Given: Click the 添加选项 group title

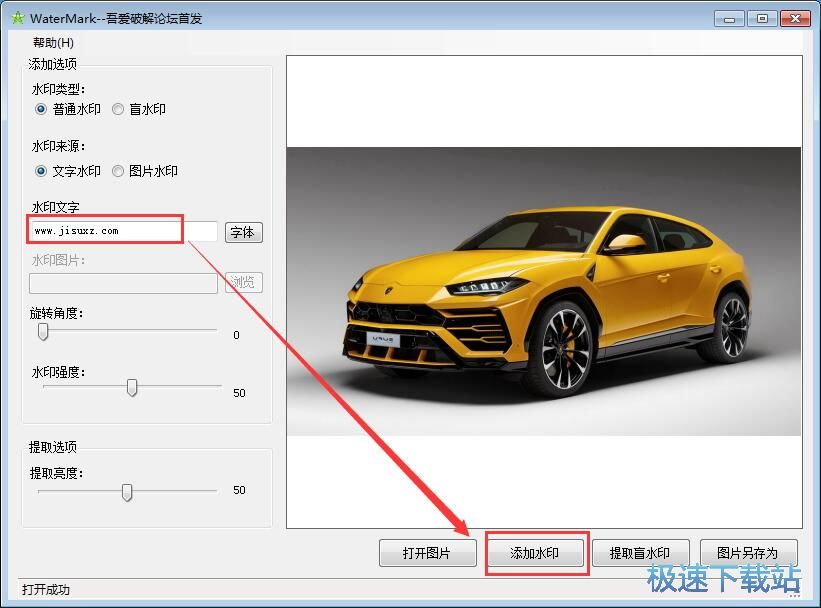Looking at the screenshot, I should (x=53, y=64).
